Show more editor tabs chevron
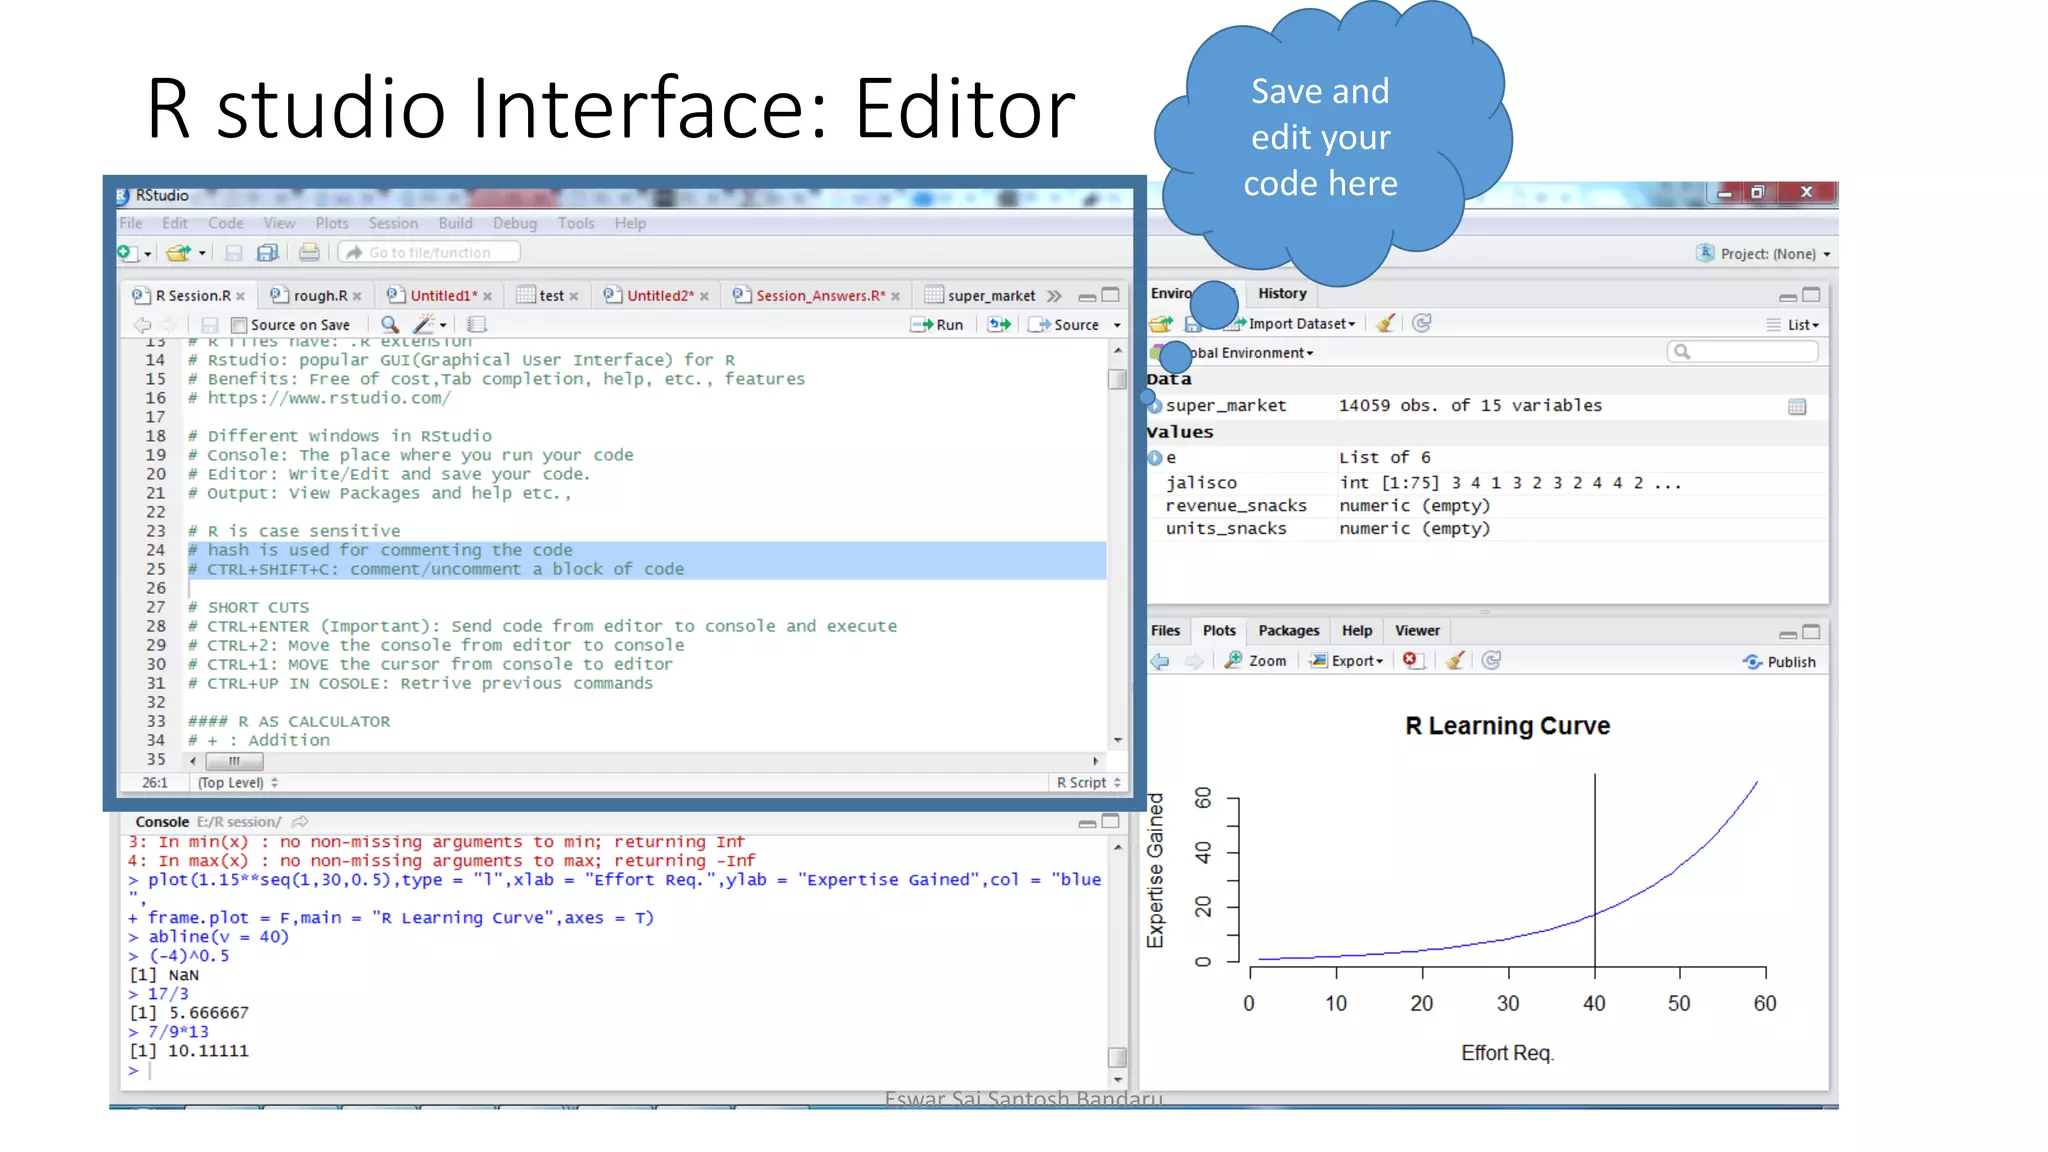The height and width of the screenshot is (1152, 2048). pyautogui.click(x=1054, y=296)
